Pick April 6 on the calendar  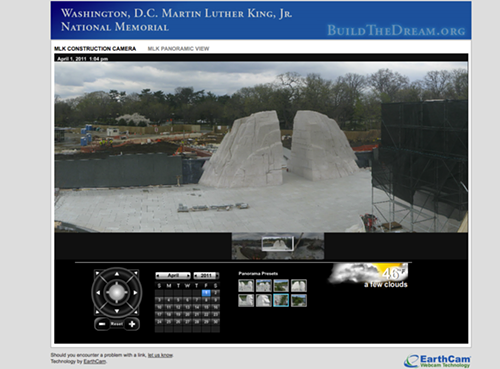[187, 300]
